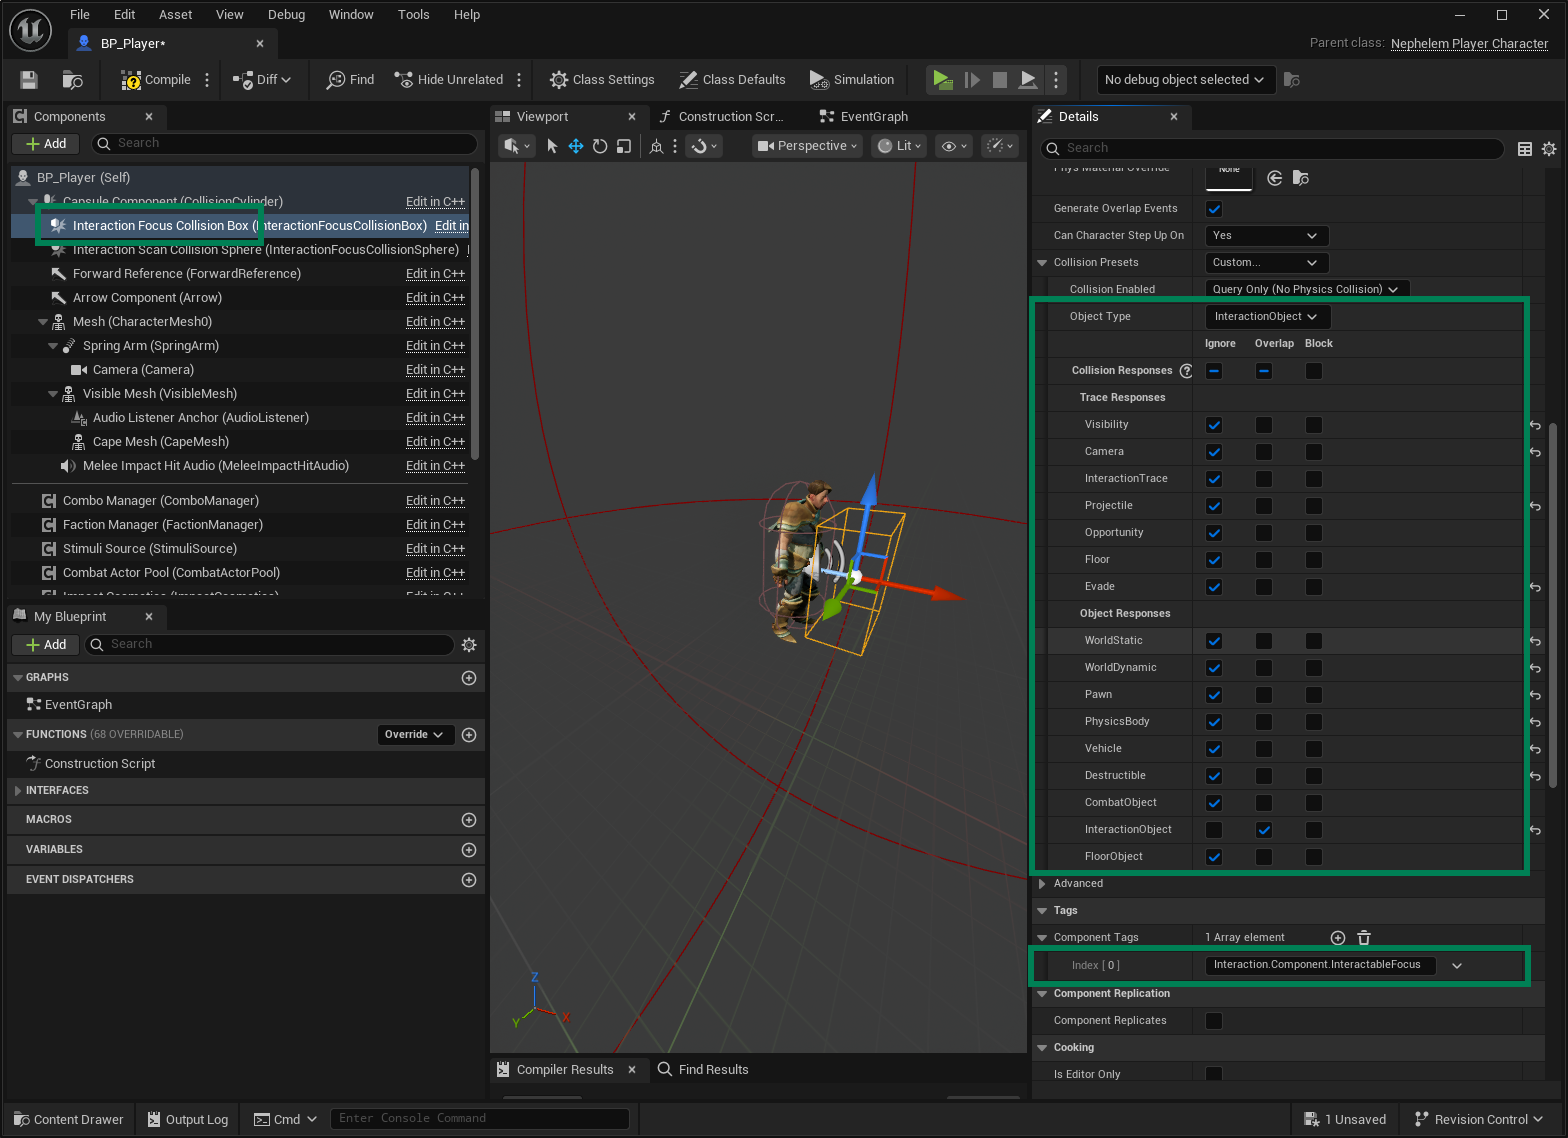This screenshot has height=1138, width=1568.
Task: Open the Tools menu
Action: [414, 15]
